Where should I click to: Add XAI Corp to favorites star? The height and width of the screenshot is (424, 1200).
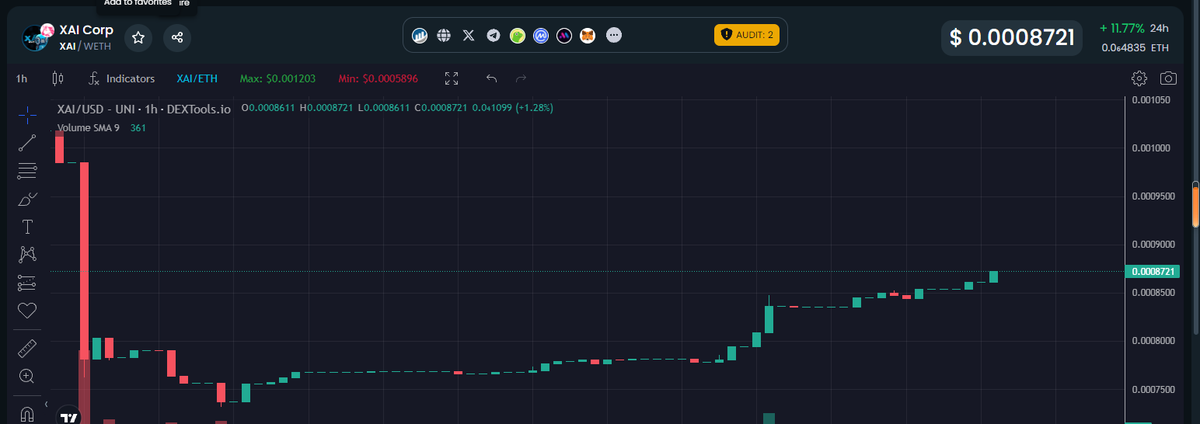pos(139,38)
